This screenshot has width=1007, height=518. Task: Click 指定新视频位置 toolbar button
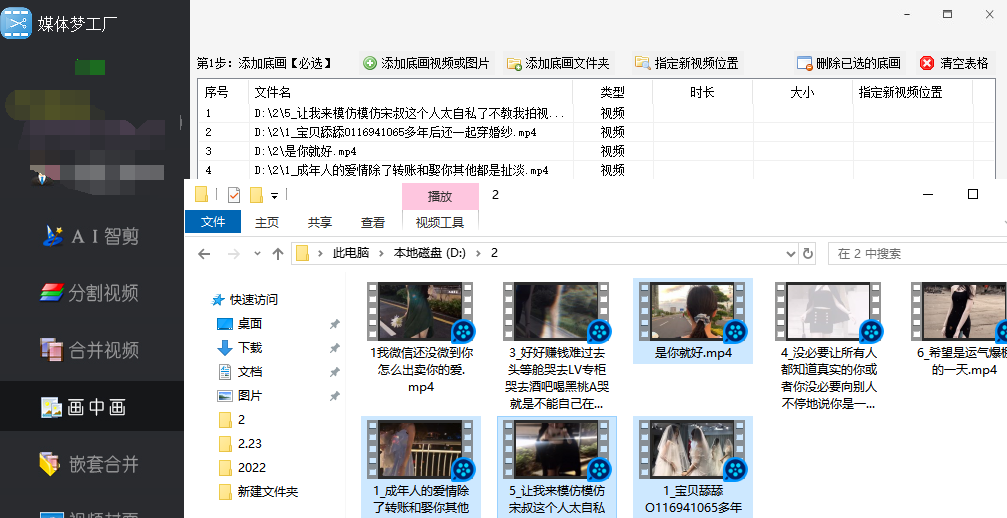tap(687, 63)
